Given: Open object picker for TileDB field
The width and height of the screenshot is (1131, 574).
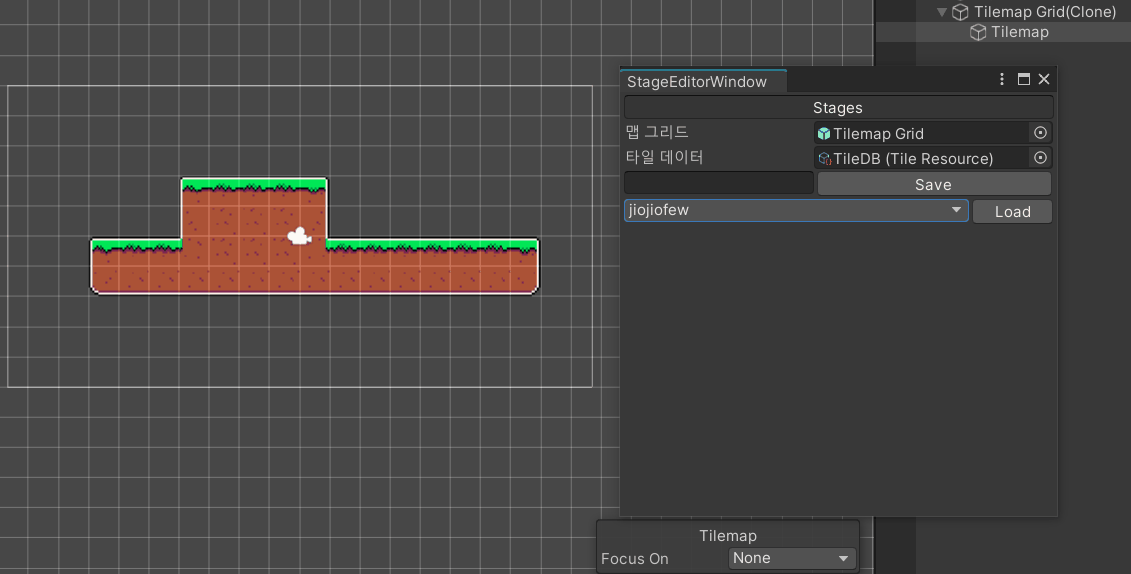Looking at the screenshot, I should click(x=1040, y=158).
